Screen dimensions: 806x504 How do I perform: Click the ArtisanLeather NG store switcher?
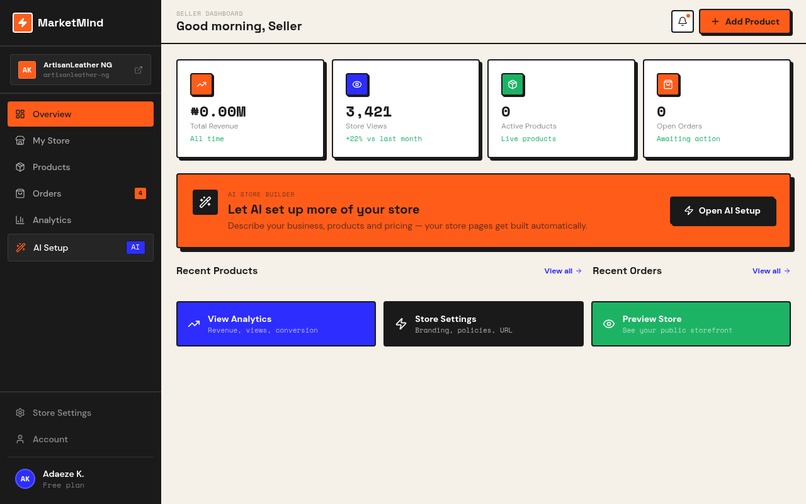pyautogui.click(x=81, y=70)
